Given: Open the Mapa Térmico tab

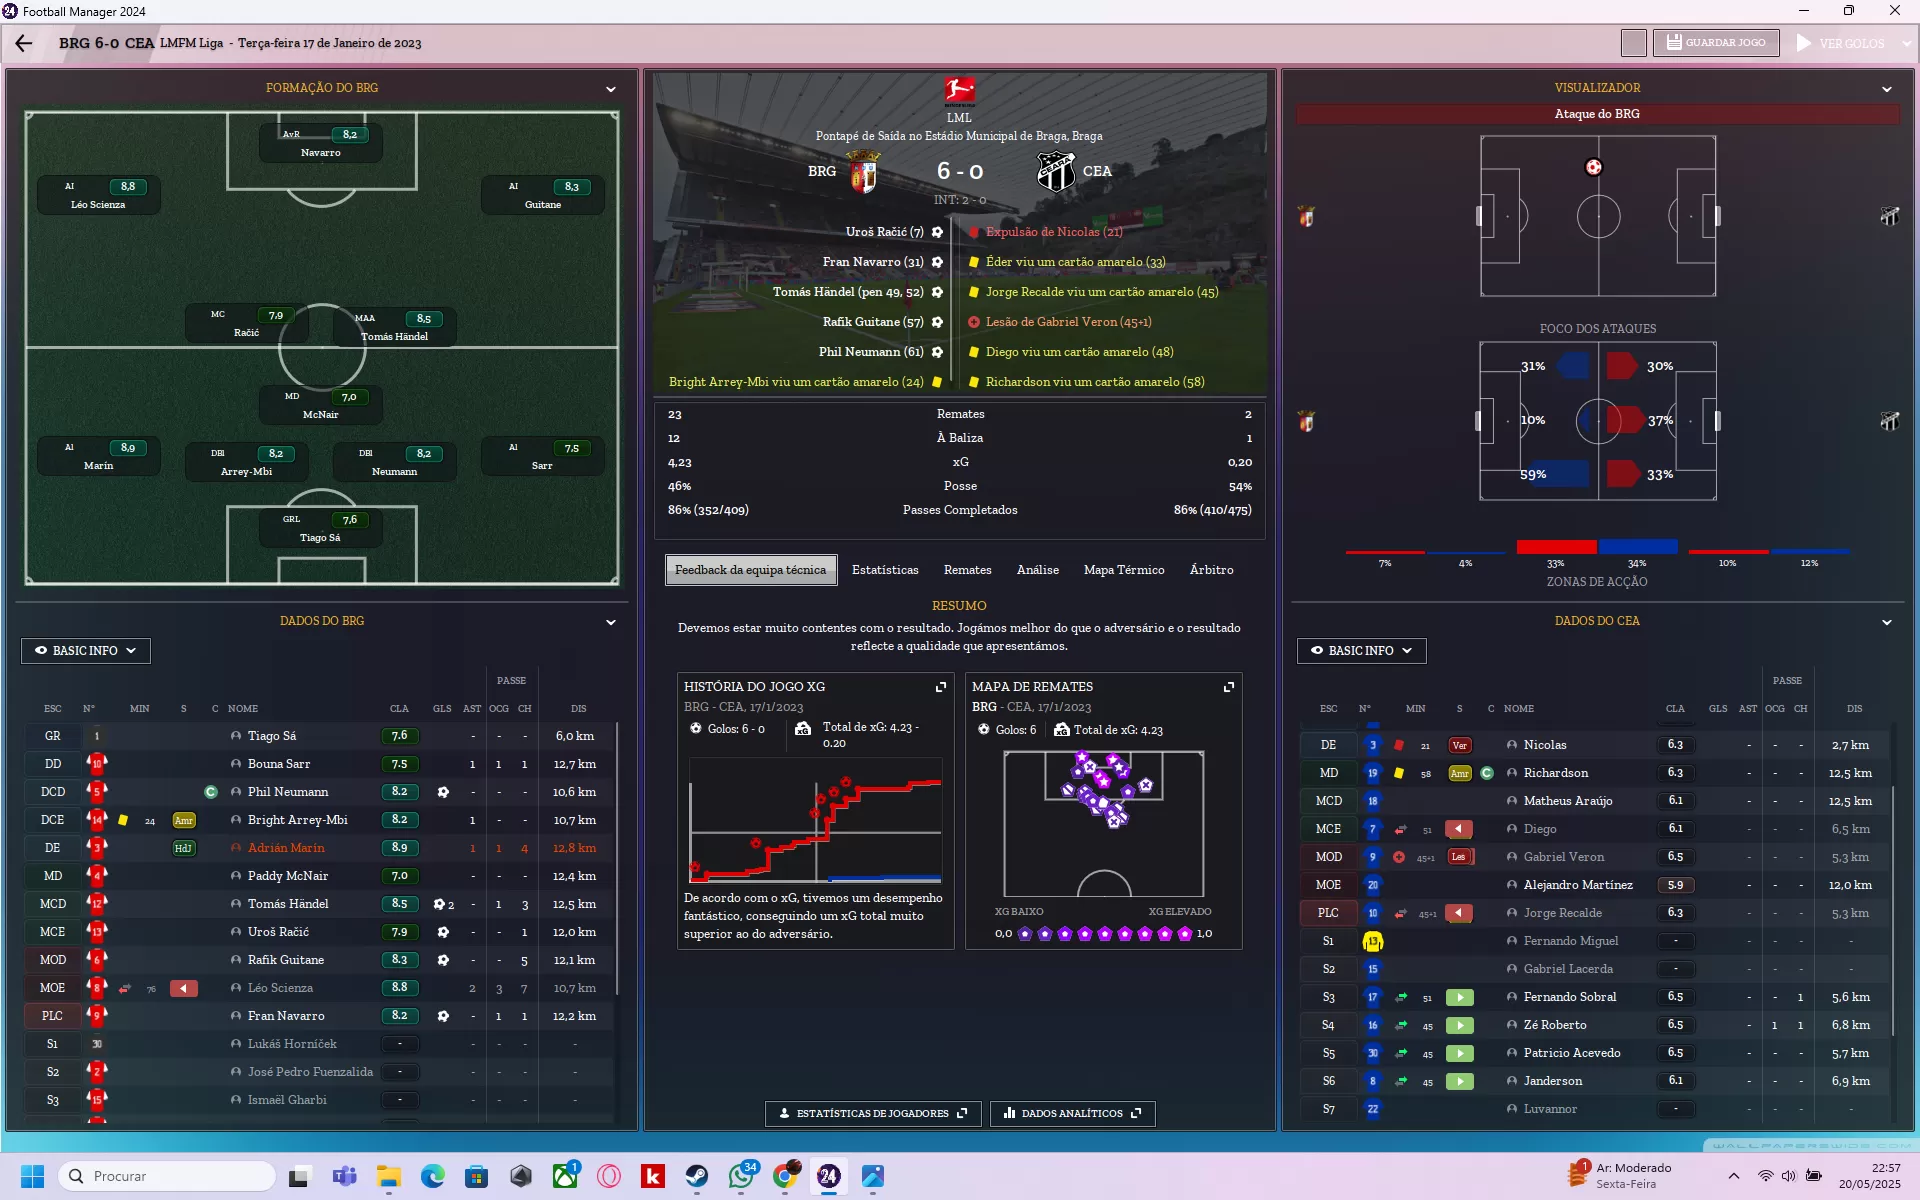Looking at the screenshot, I should click(x=1124, y=570).
